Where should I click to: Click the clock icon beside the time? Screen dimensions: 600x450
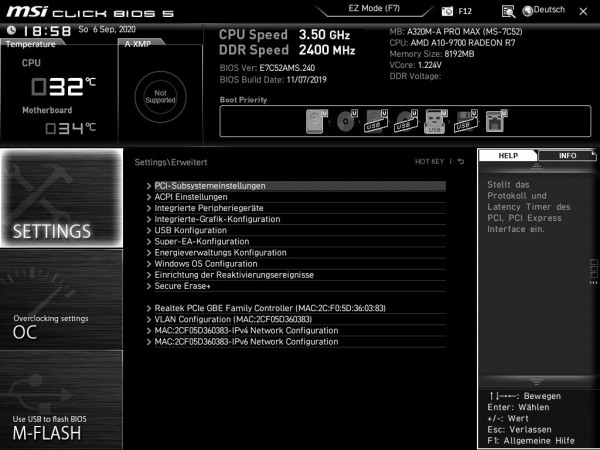[11, 30]
